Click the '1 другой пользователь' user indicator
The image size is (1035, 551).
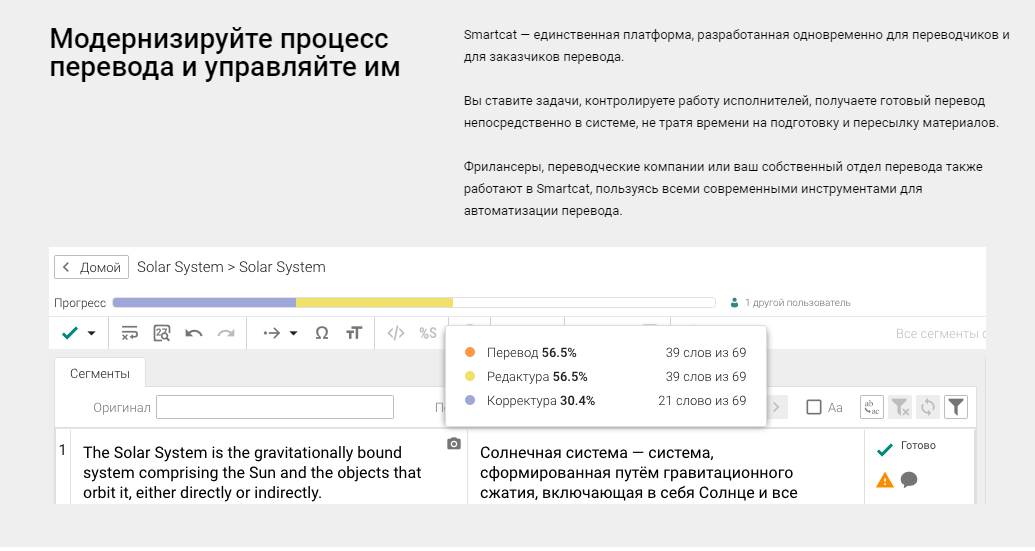click(x=790, y=302)
